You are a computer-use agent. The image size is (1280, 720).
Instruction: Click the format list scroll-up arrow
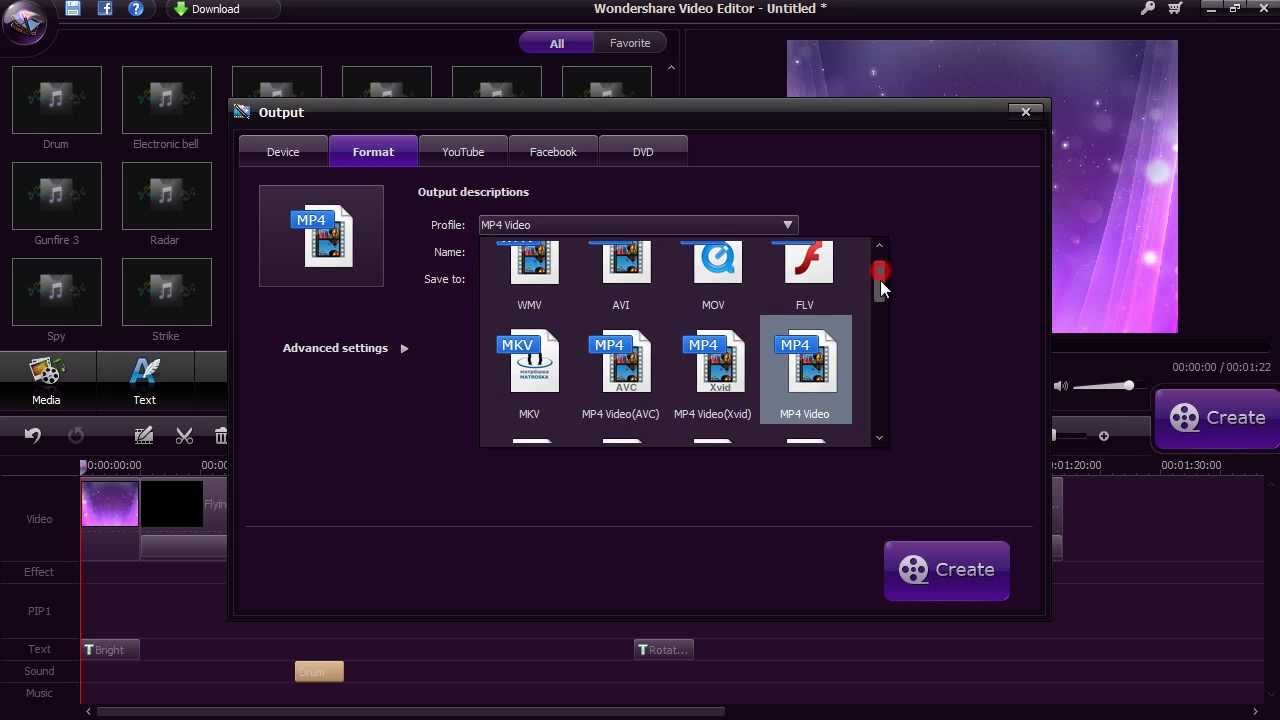[879, 245]
